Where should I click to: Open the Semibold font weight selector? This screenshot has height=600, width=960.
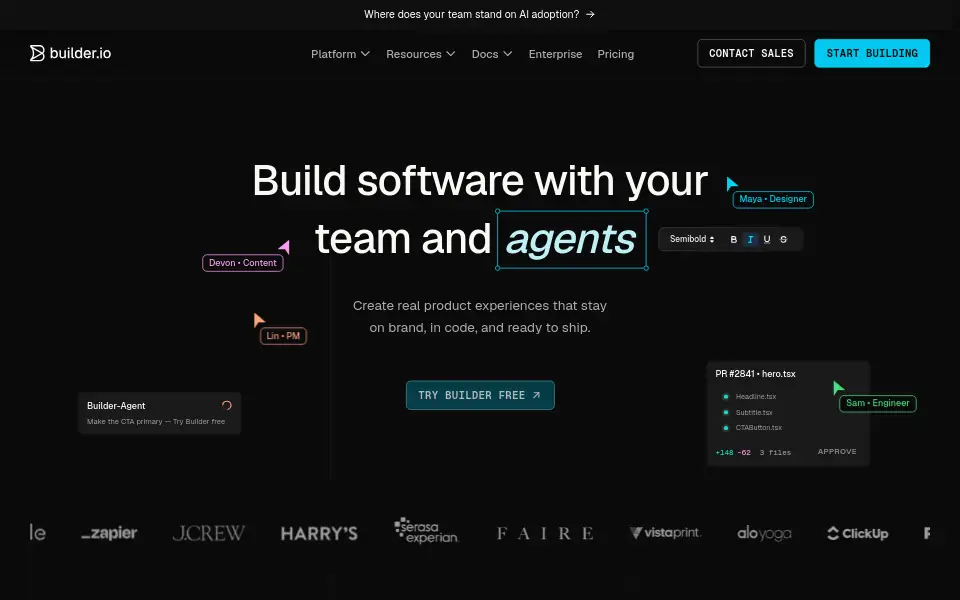point(692,239)
